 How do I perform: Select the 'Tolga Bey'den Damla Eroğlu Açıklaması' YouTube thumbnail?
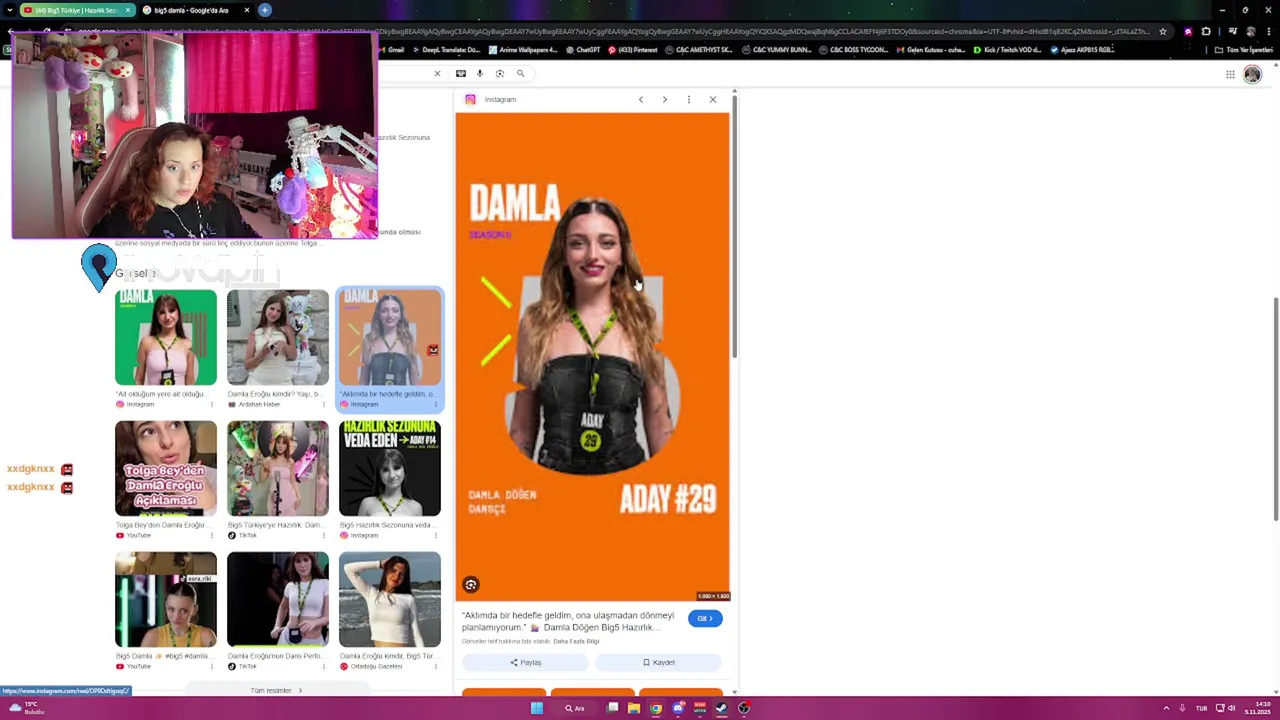pyautogui.click(x=166, y=468)
